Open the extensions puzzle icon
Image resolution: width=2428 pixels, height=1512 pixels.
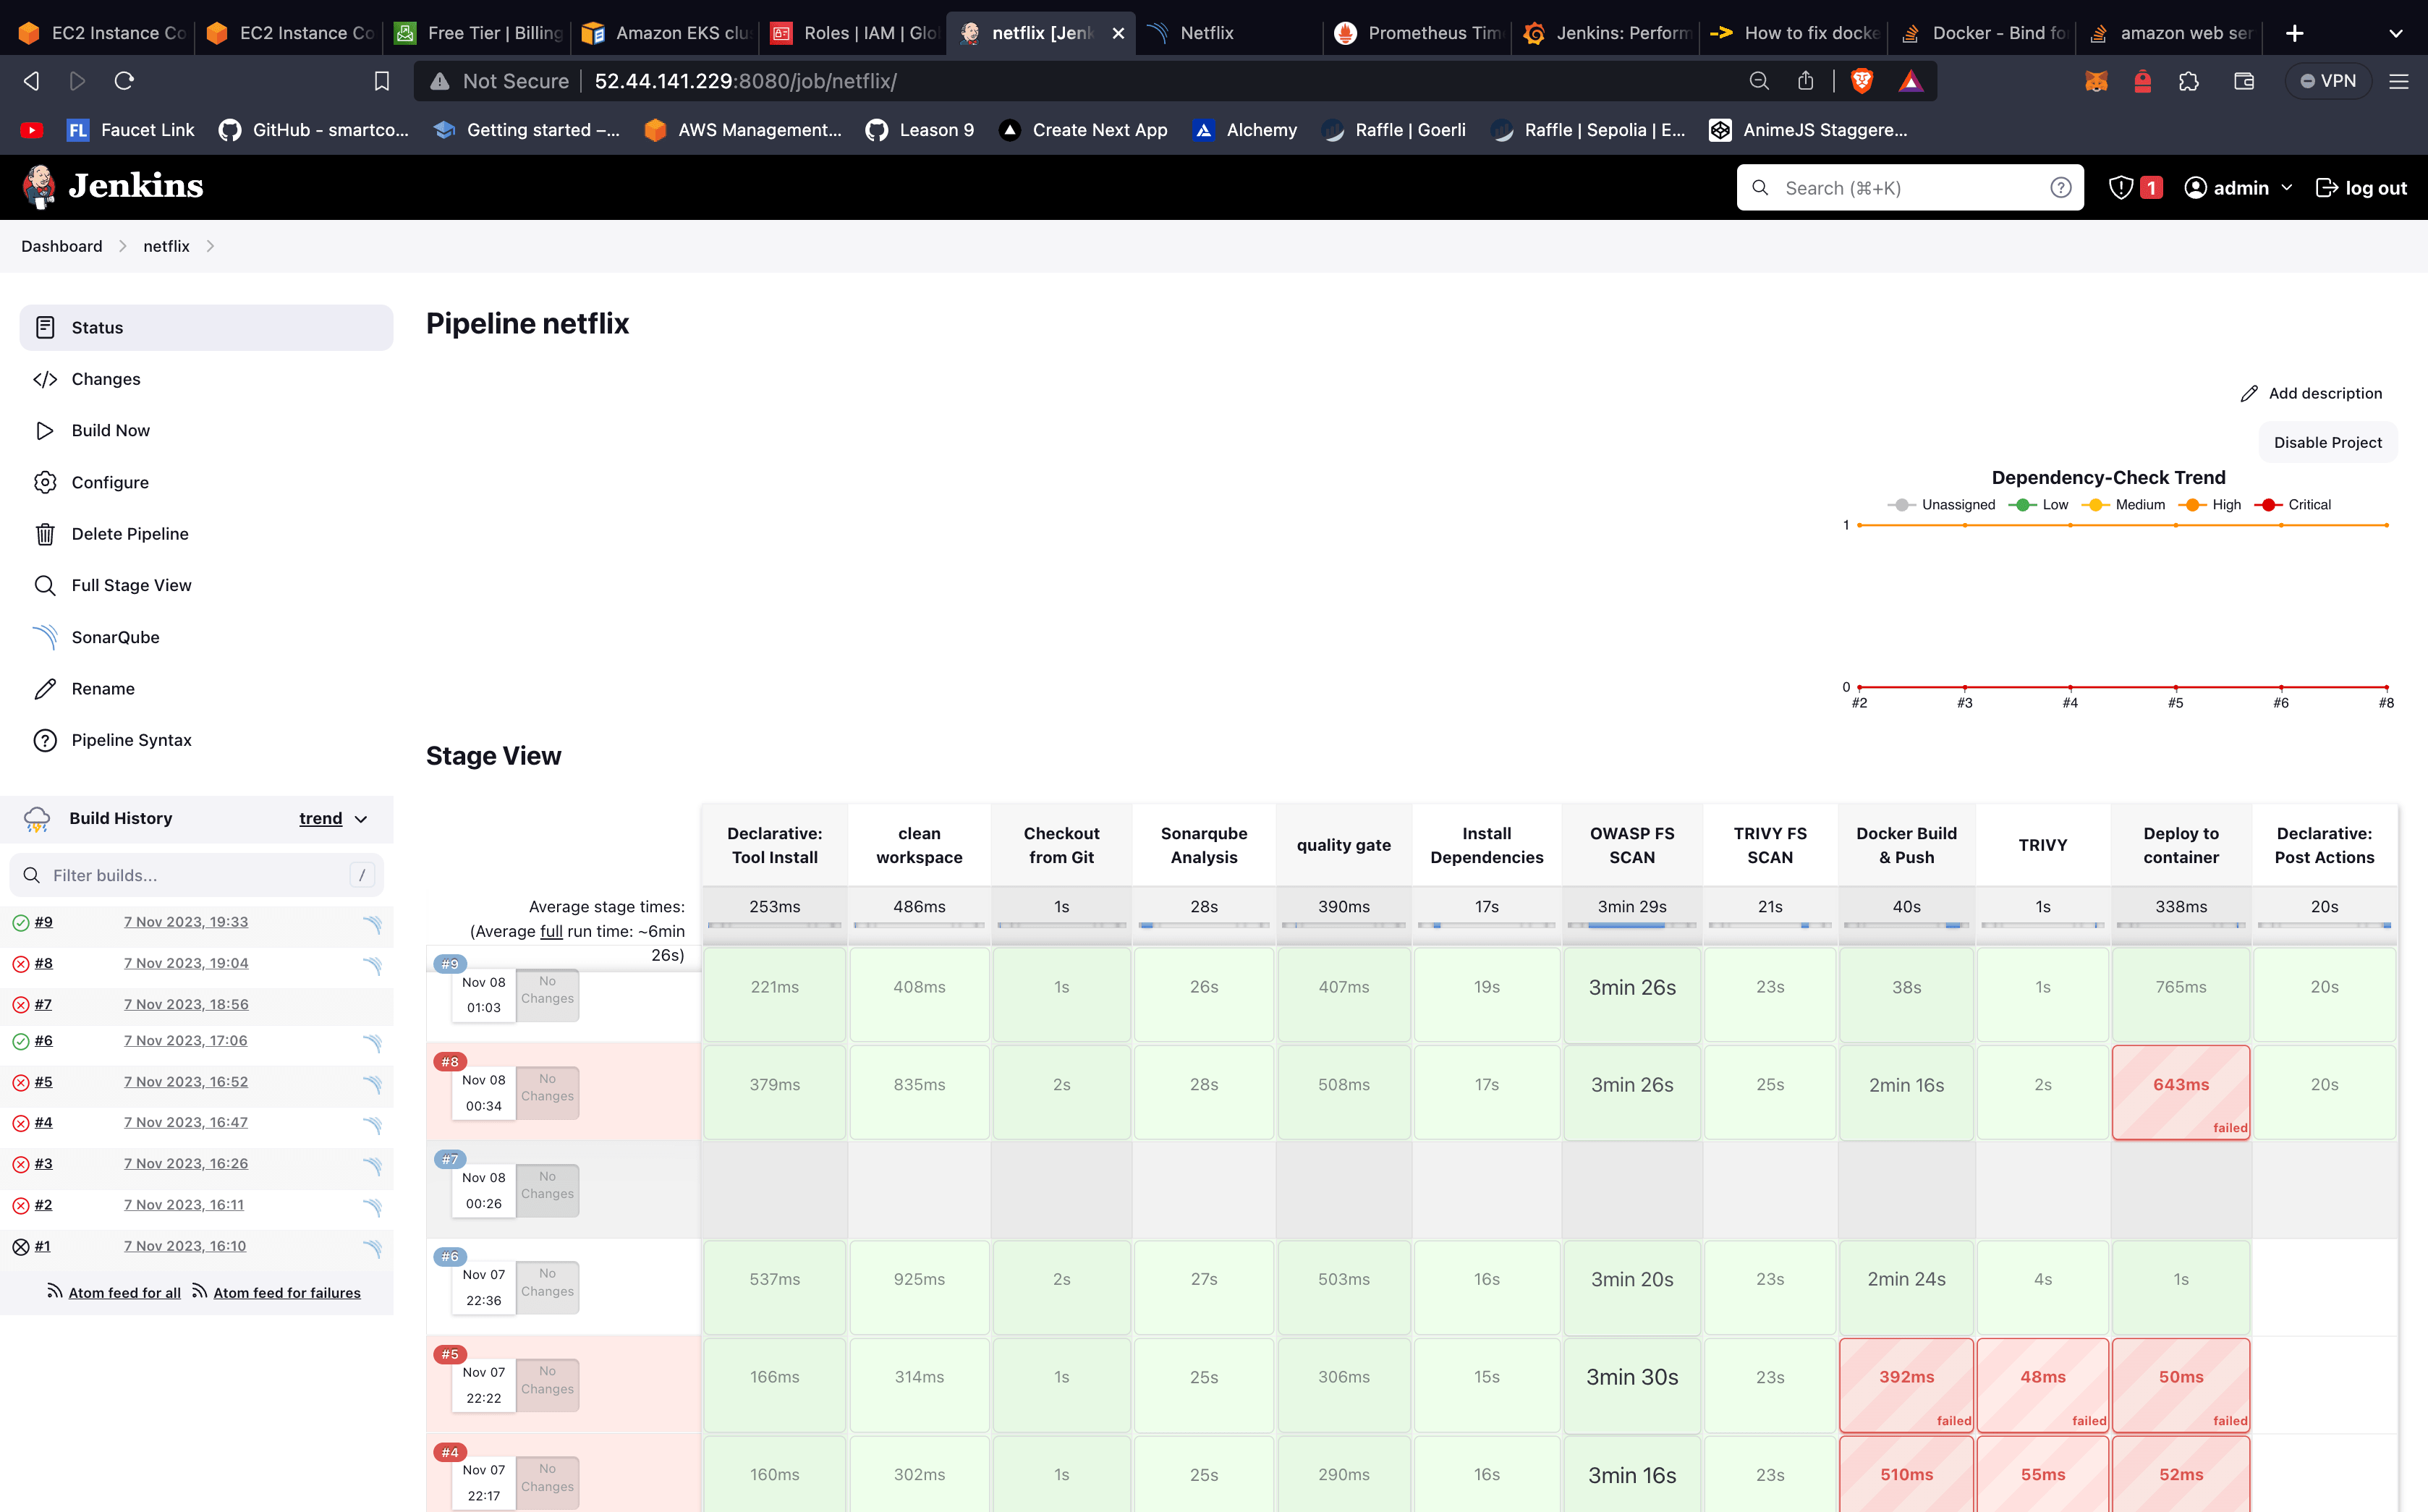[2189, 81]
